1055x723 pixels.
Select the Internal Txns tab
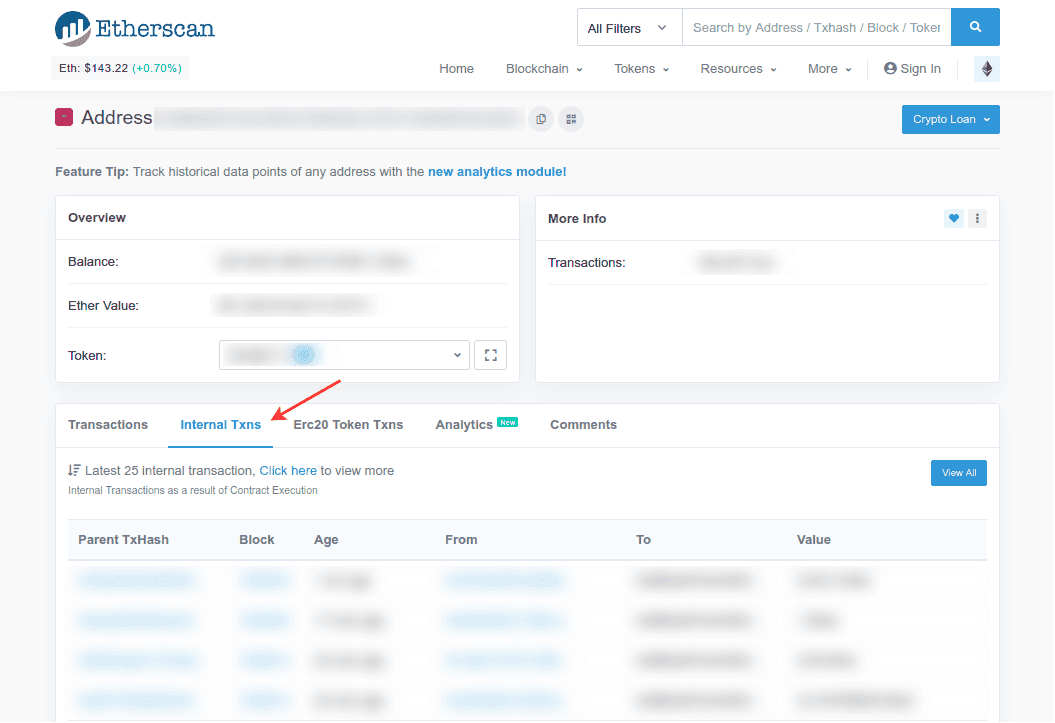point(220,424)
